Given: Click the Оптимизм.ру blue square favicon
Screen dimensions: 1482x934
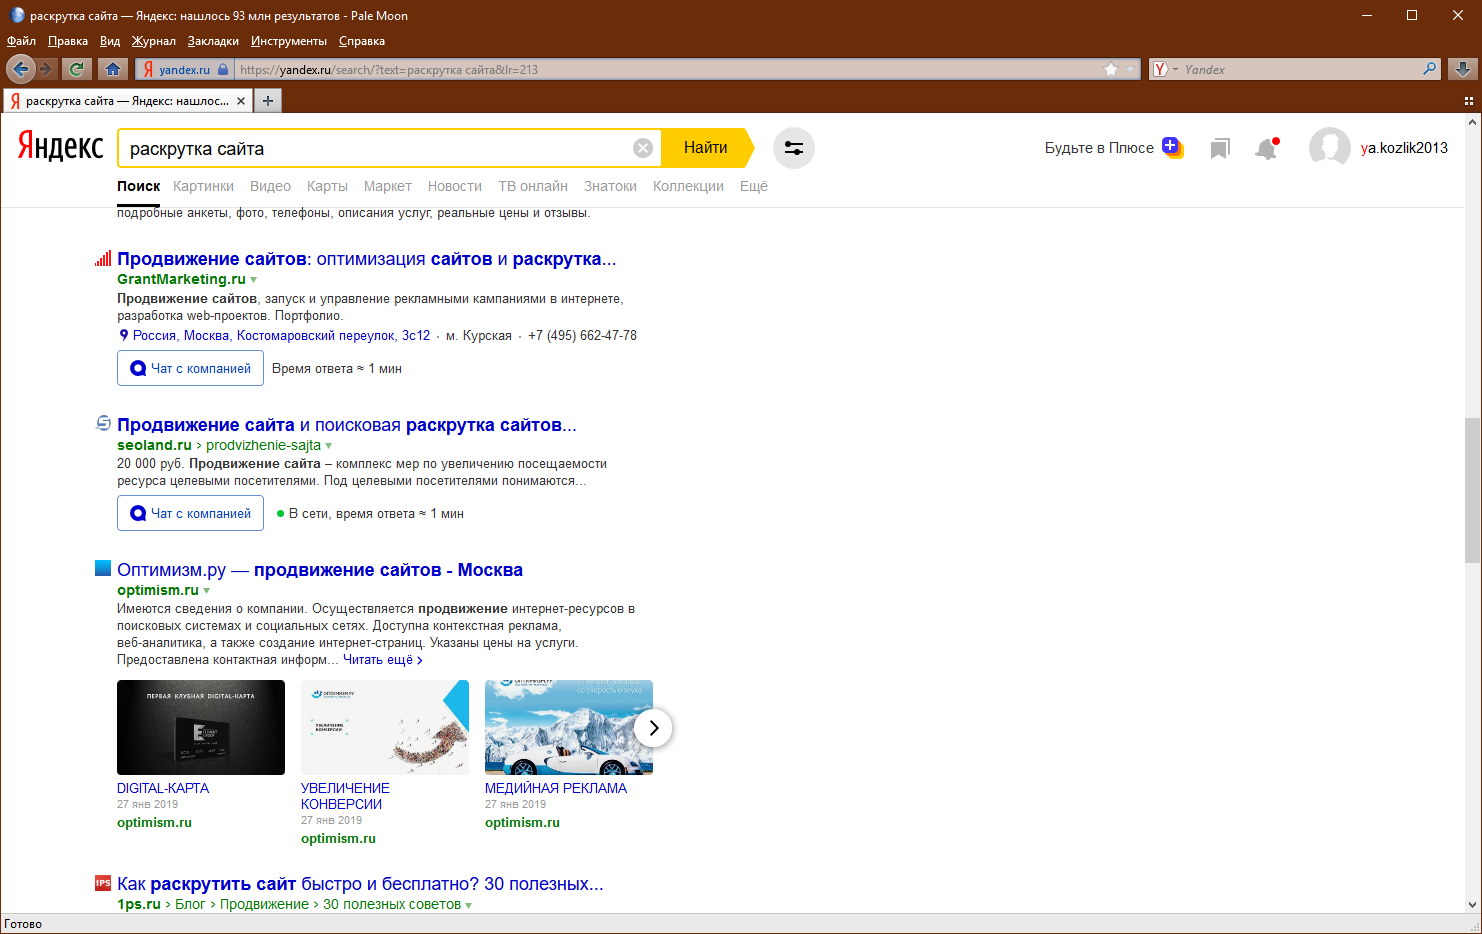Looking at the screenshot, I should (103, 568).
